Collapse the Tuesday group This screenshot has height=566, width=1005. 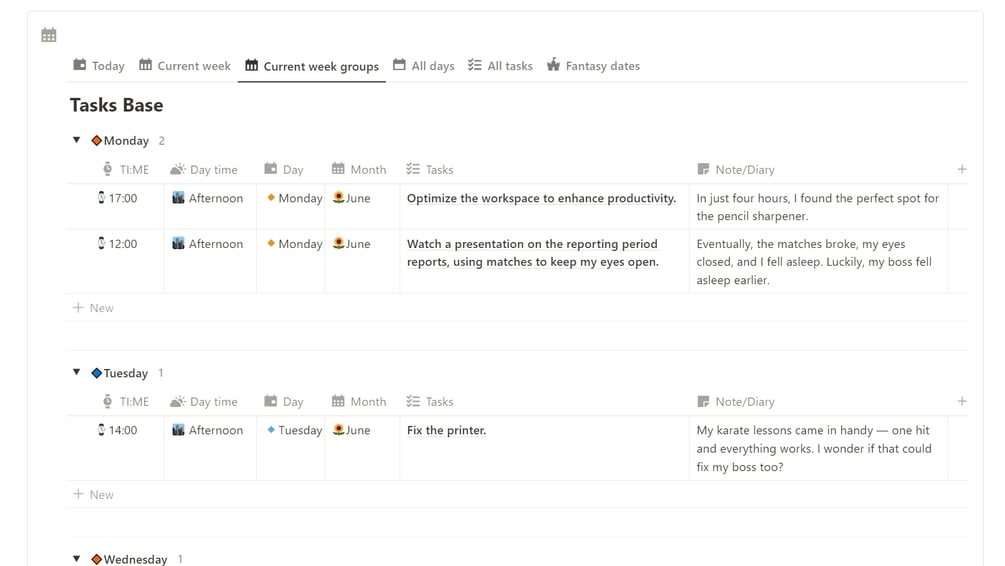(x=77, y=373)
